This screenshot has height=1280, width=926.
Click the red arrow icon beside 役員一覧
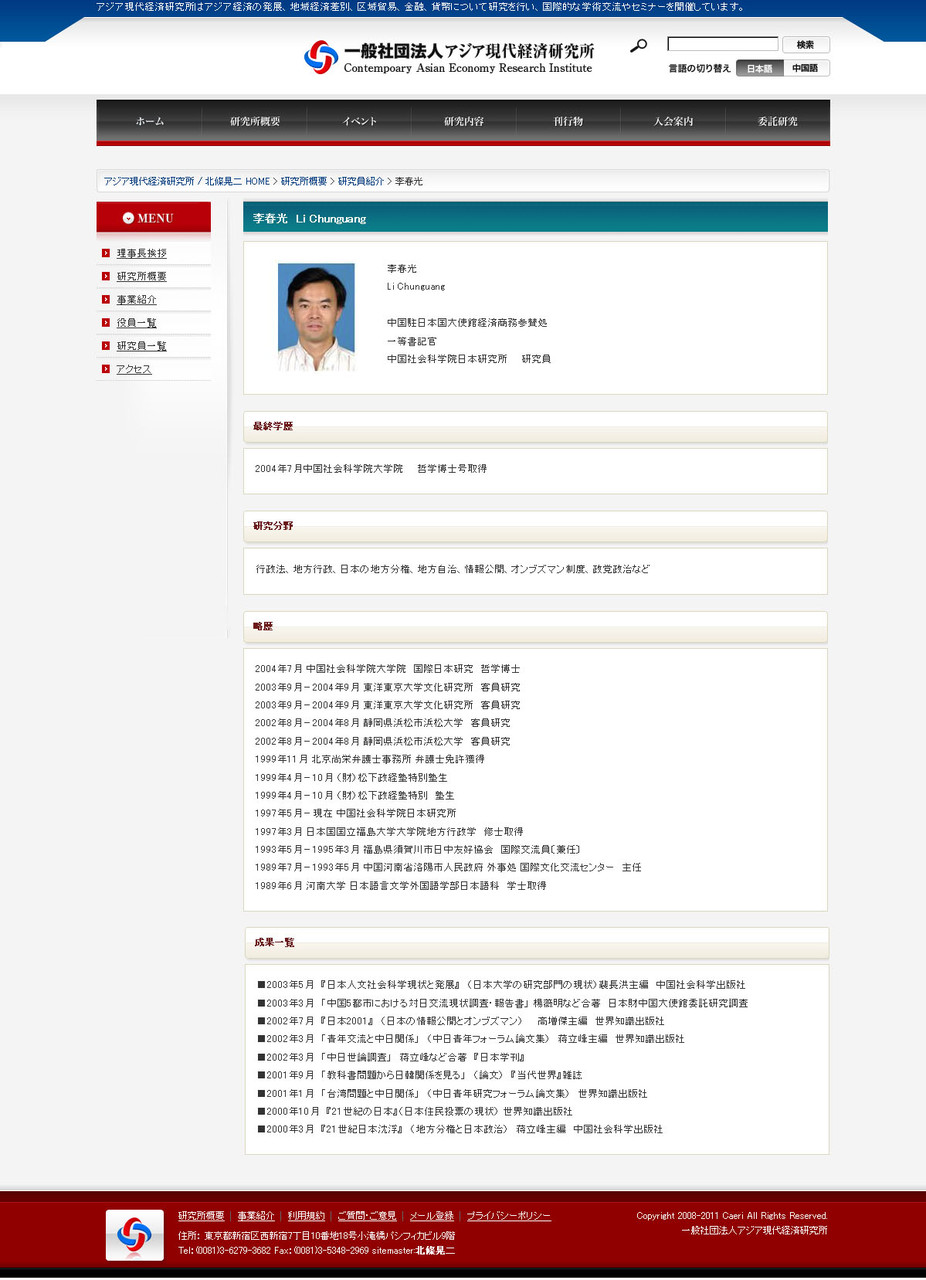105,322
